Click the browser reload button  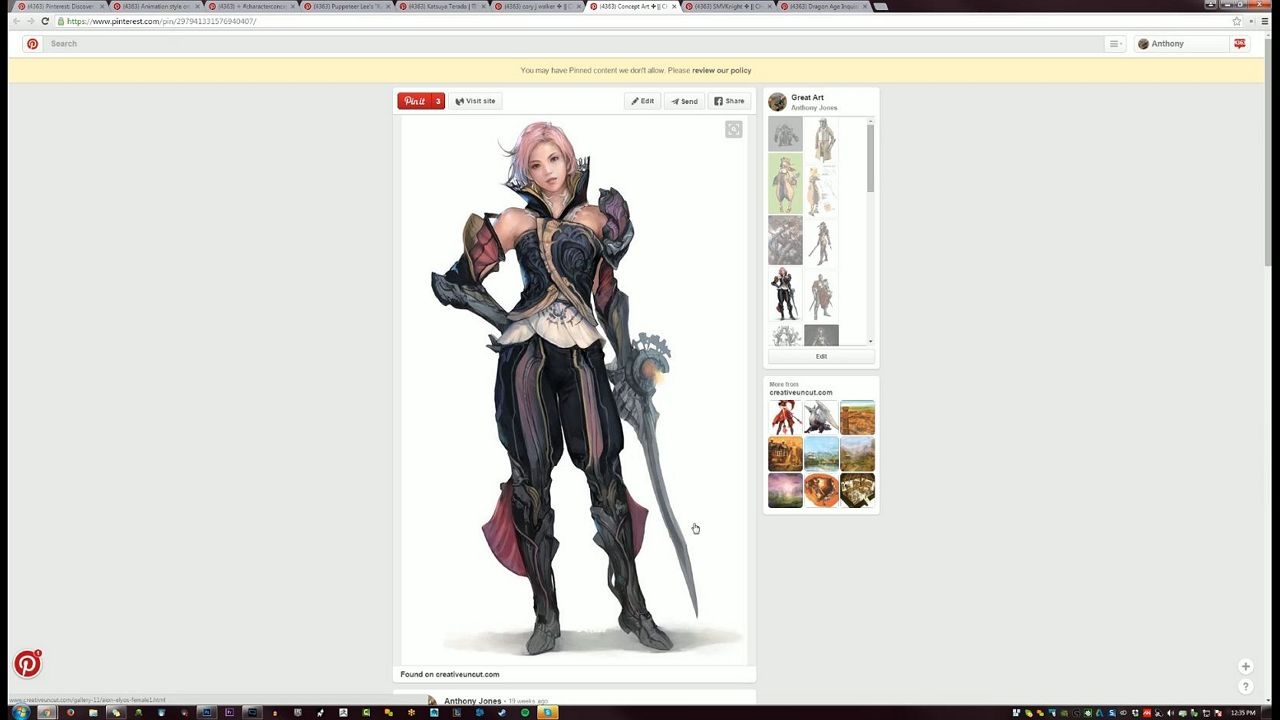pyautogui.click(x=45, y=21)
